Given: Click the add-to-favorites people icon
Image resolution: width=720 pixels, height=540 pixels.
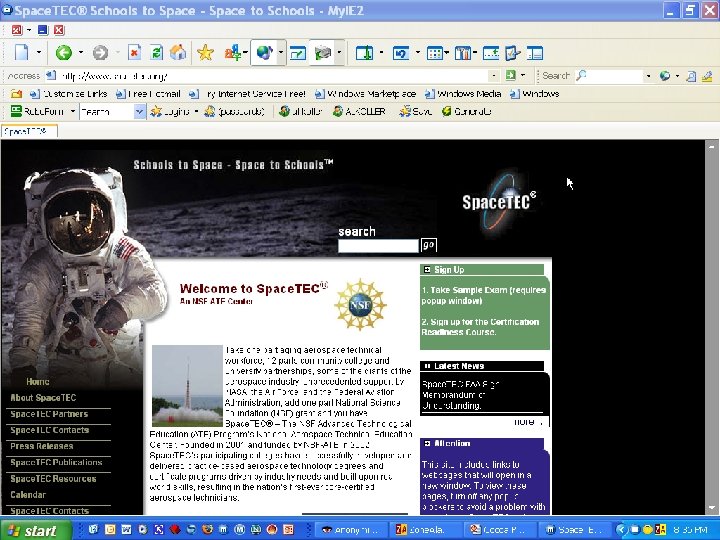Looking at the screenshot, I should click(233, 53).
